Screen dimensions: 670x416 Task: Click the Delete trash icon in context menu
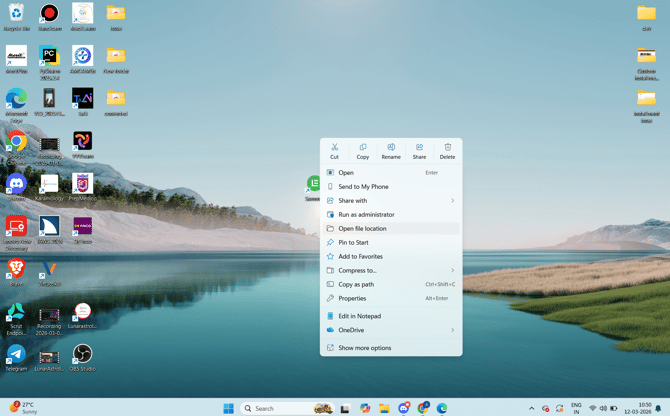[447, 147]
